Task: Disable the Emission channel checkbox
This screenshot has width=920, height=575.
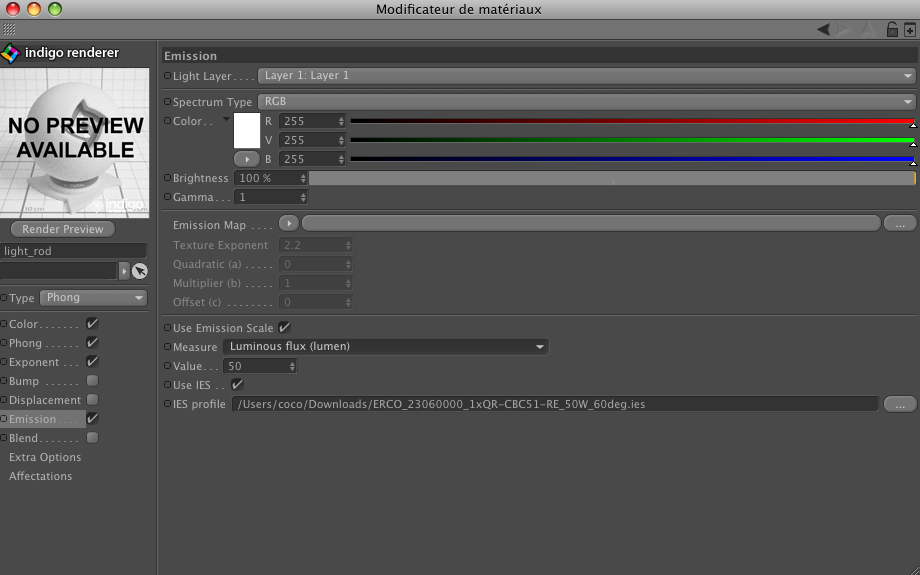Action: [x=93, y=419]
